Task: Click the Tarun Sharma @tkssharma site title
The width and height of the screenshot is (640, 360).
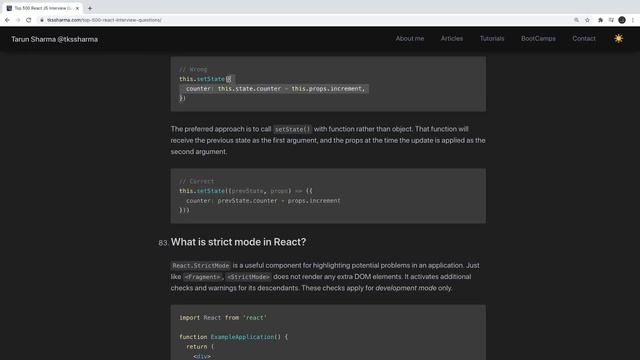Action: [x=55, y=40]
